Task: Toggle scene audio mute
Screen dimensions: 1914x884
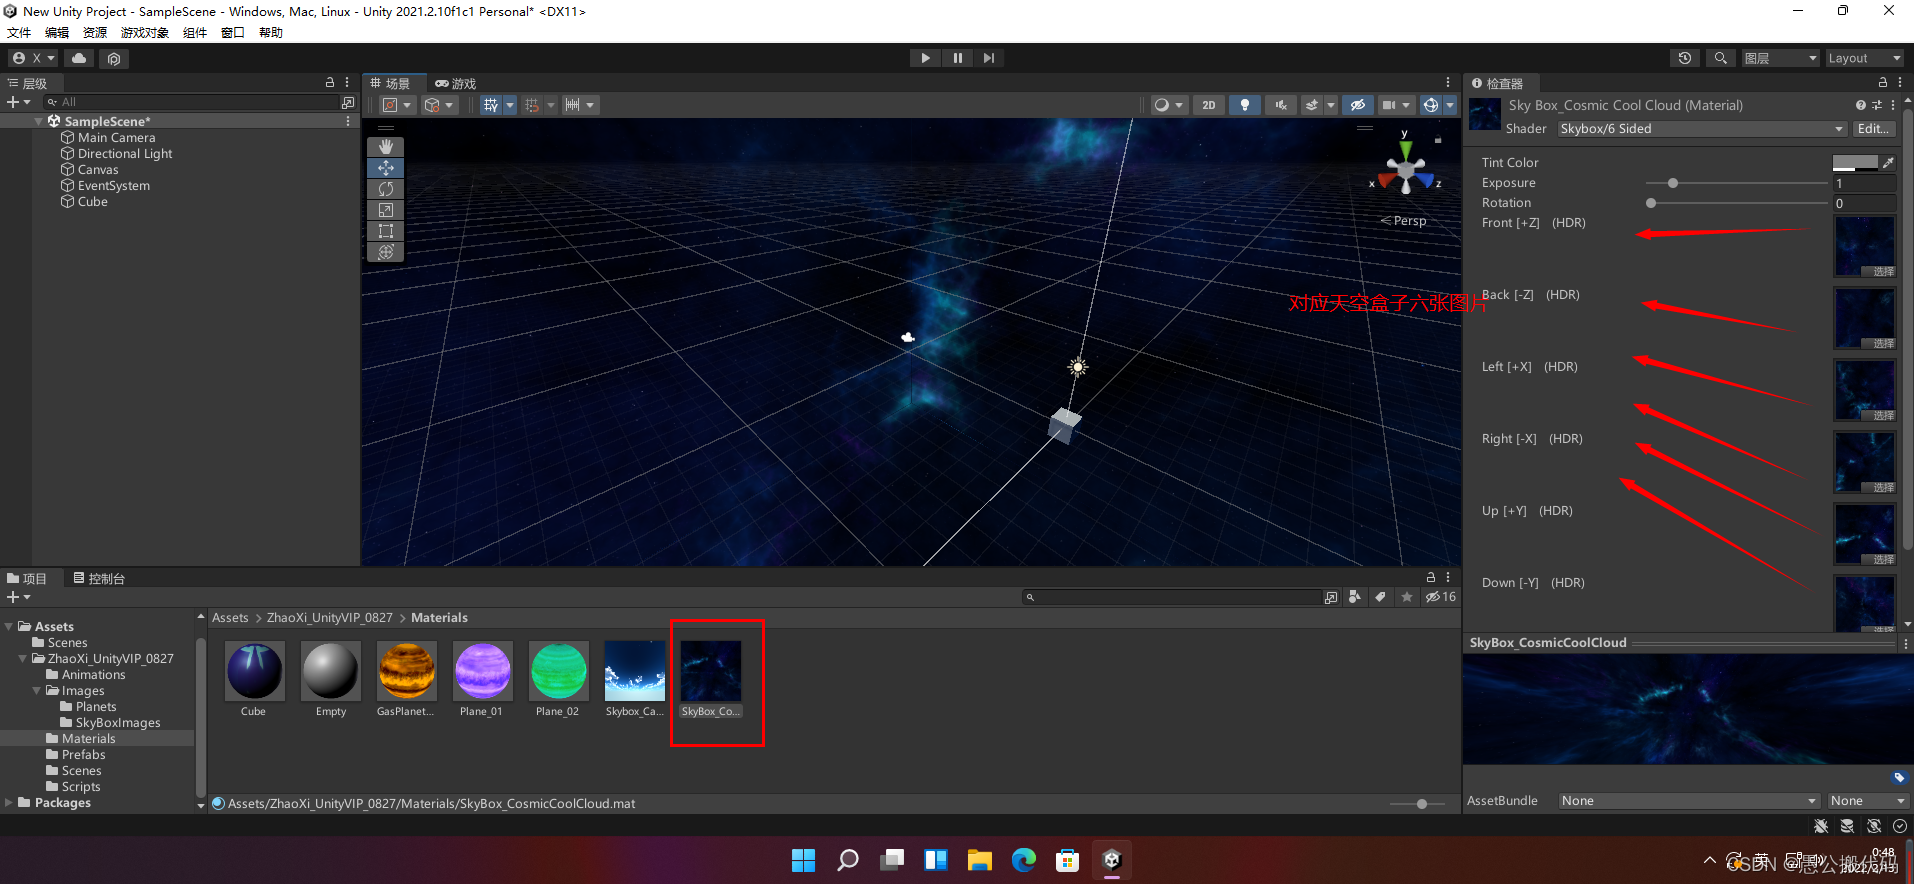Action: point(1280,105)
